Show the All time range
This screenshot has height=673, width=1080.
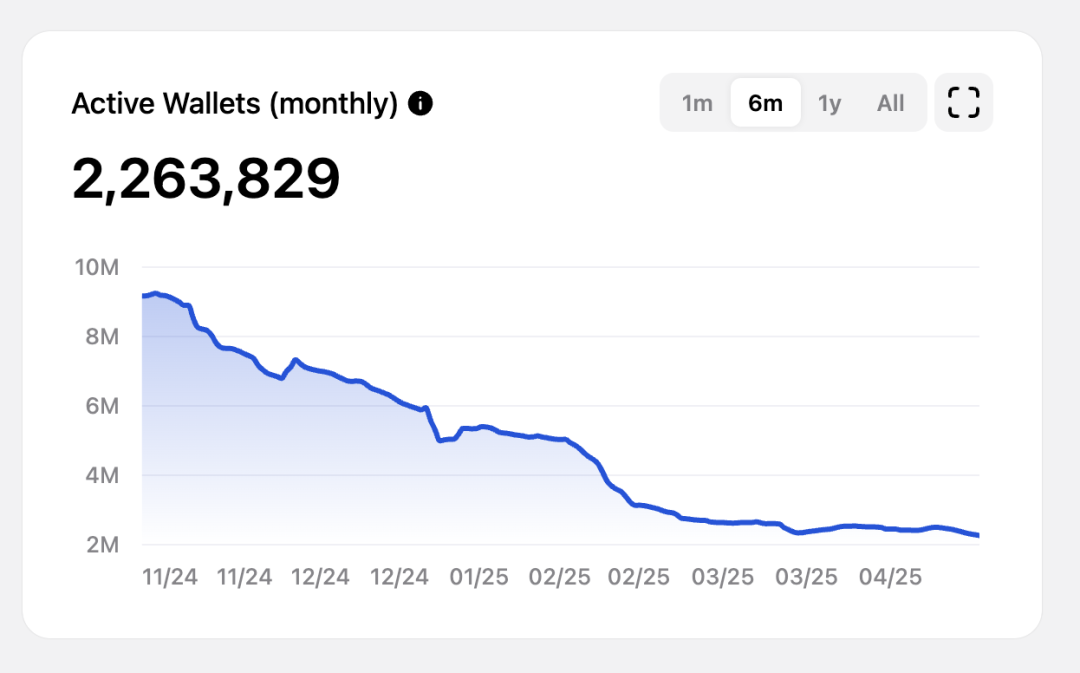(x=890, y=103)
